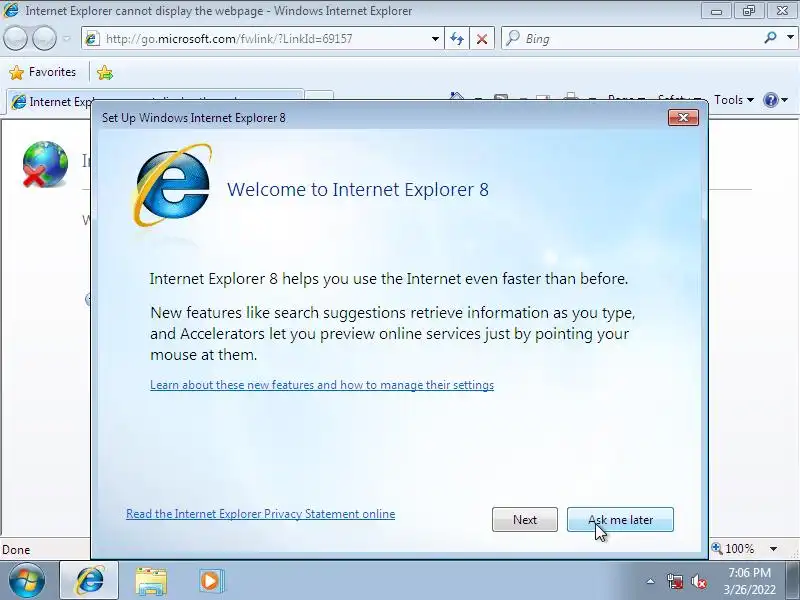Click the browser Back arrow button
The width and height of the screenshot is (800, 600).
(15, 39)
